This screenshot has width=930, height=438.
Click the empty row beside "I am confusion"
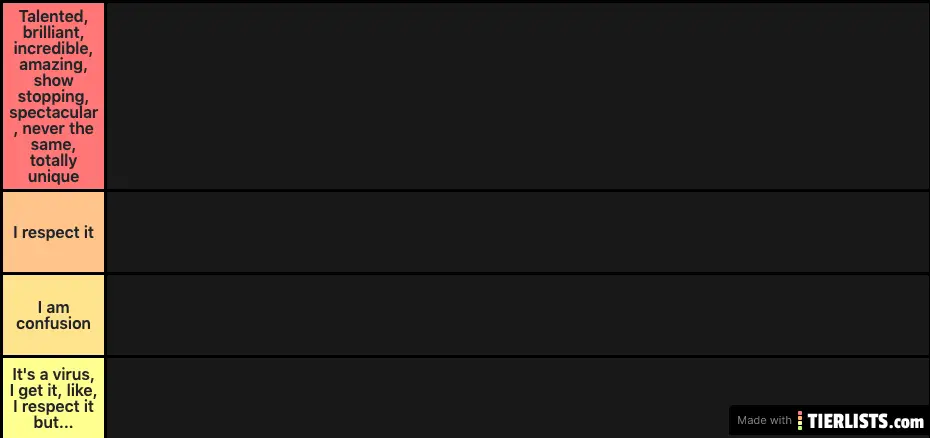coord(517,315)
